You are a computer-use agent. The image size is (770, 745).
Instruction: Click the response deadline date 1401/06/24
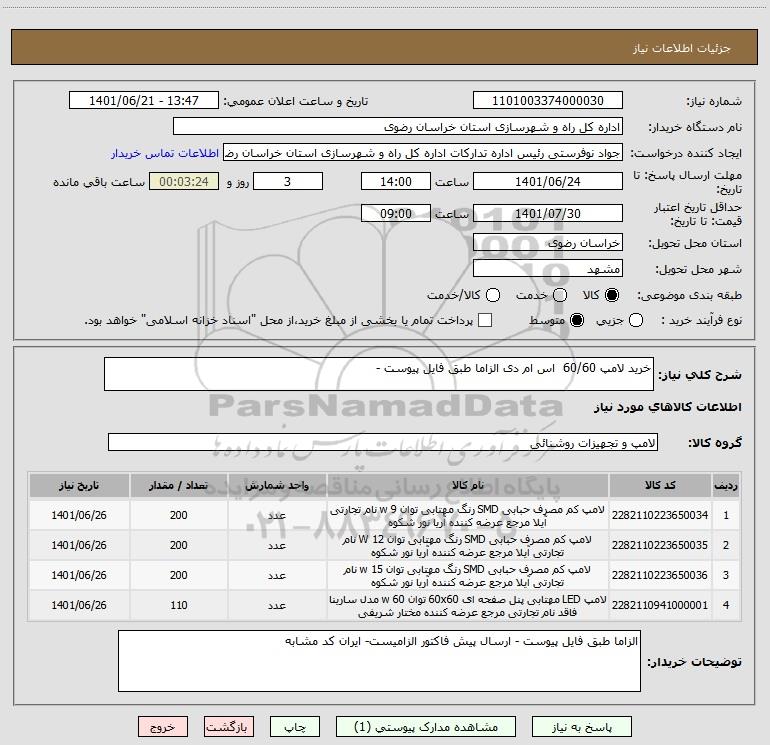click(548, 181)
